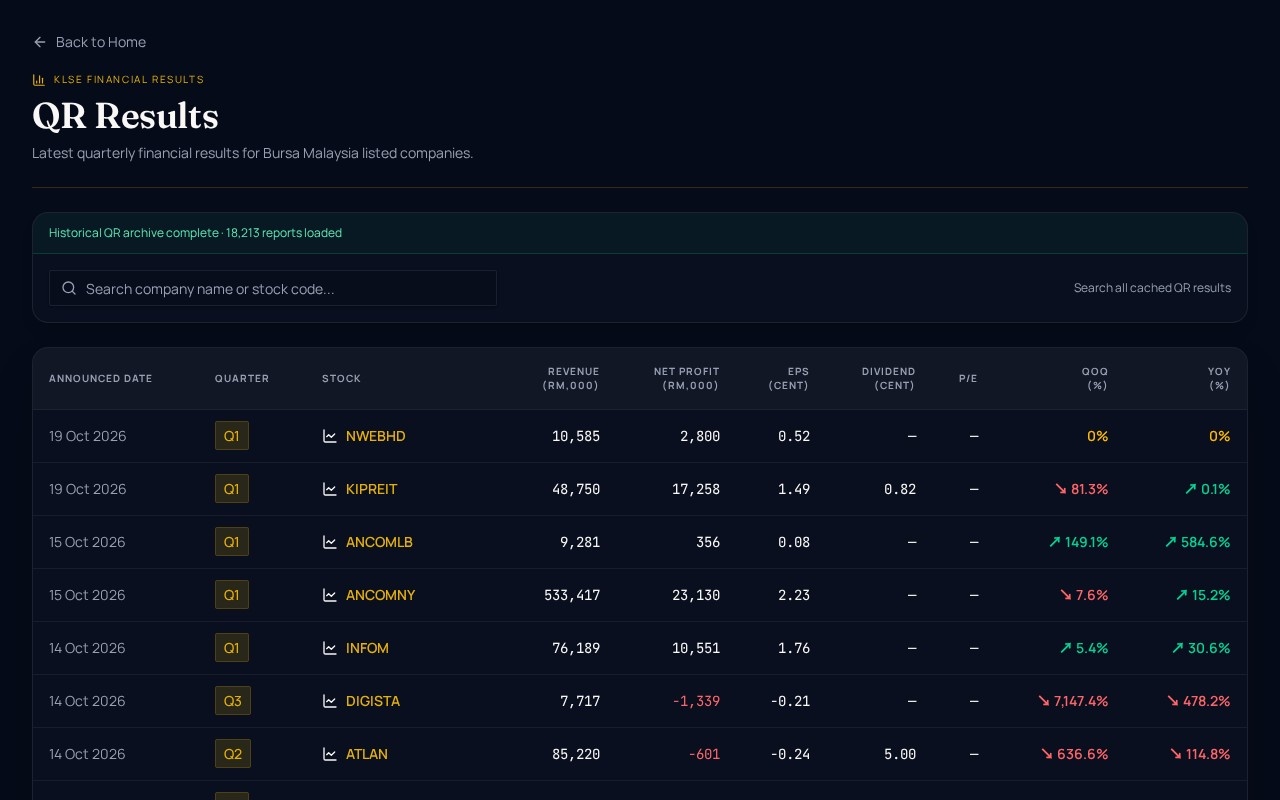Open the chart icon next to ANCOMLB

(330, 542)
